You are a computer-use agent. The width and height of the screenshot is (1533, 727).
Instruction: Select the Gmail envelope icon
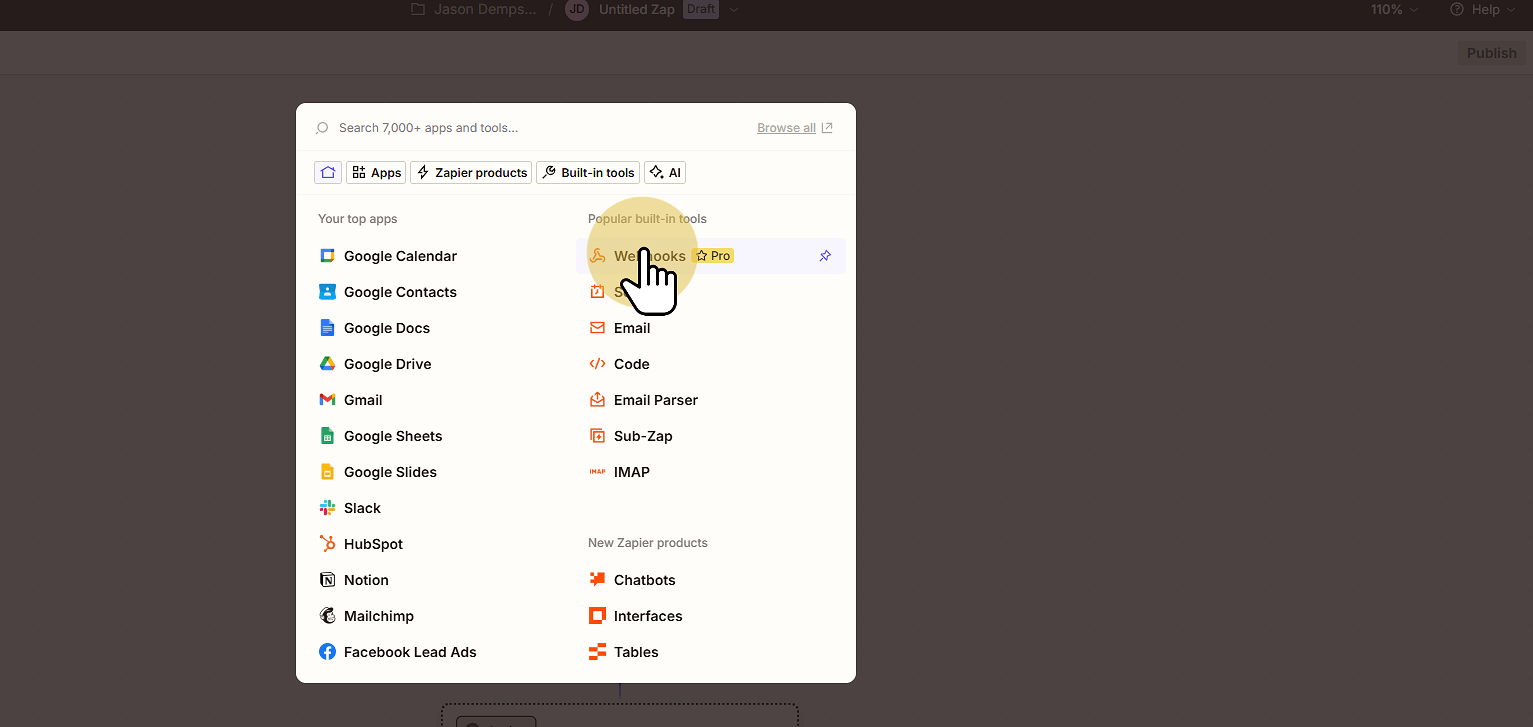pyautogui.click(x=327, y=400)
